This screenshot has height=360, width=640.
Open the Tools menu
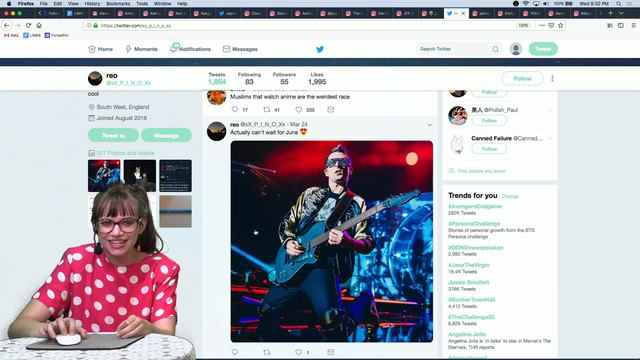coord(142,3)
